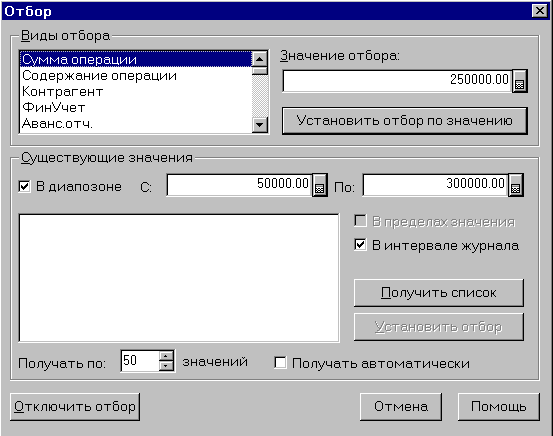This screenshot has height=436, width=553.
Task: Close the Отбор dialog window
Action: tap(539, 11)
